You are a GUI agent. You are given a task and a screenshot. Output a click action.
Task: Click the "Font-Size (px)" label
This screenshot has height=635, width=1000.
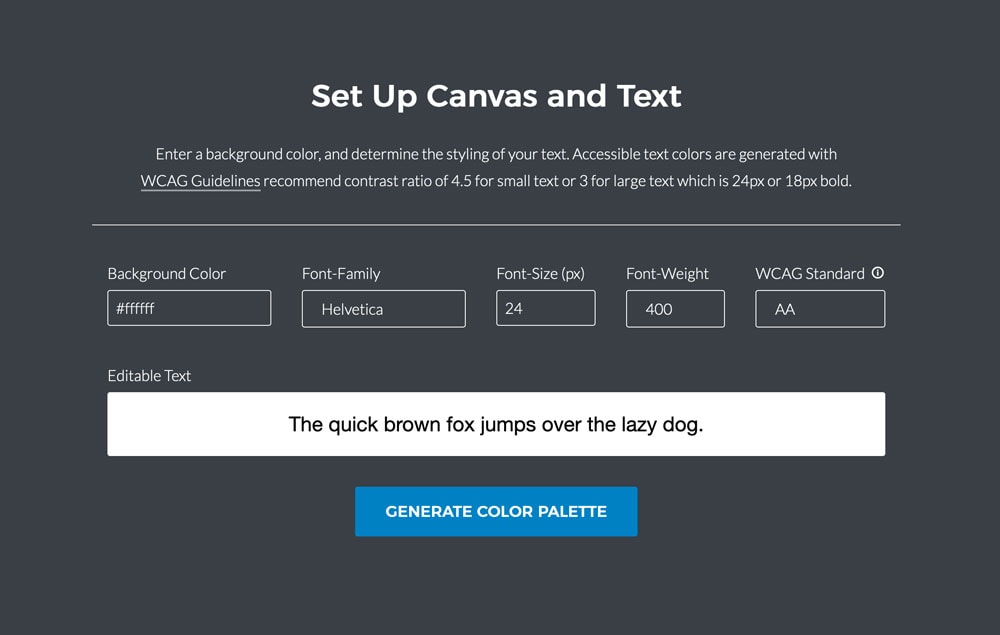(540, 273)
